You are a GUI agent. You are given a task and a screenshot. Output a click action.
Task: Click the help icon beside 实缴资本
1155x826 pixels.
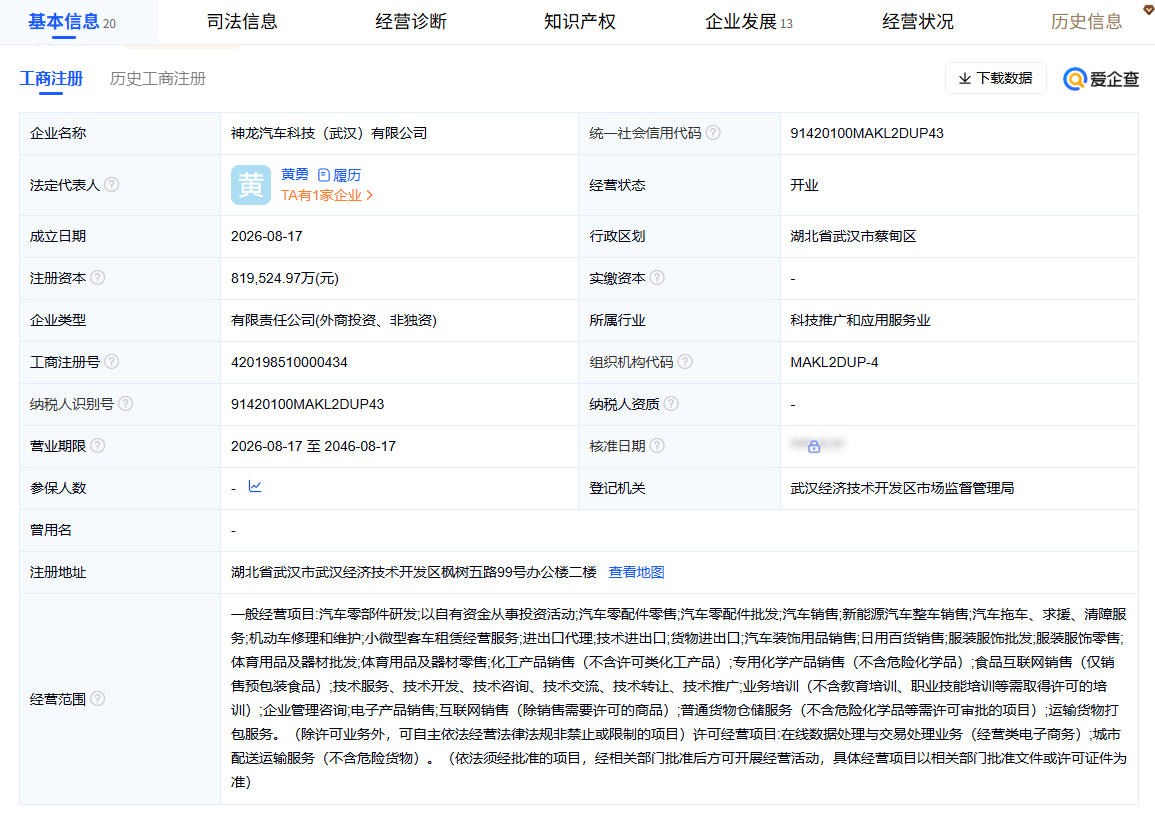click(657, 278)
